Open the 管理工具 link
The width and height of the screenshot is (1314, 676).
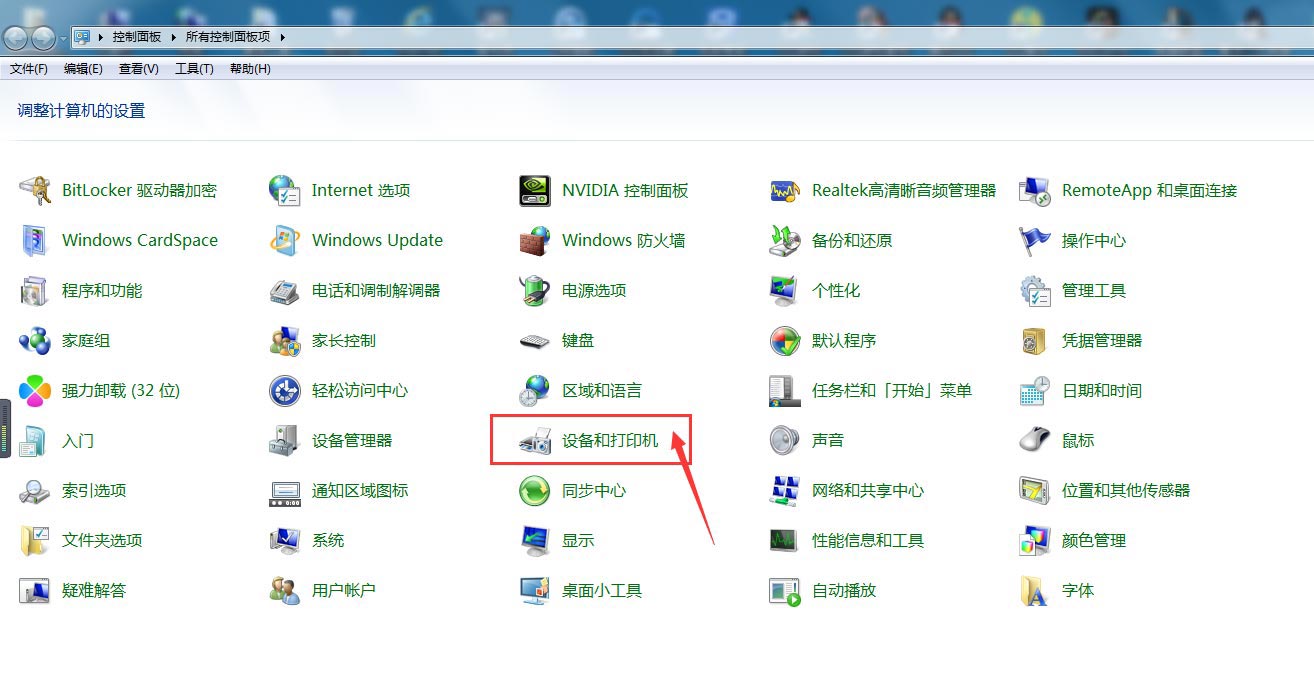tap(1094, 290)
